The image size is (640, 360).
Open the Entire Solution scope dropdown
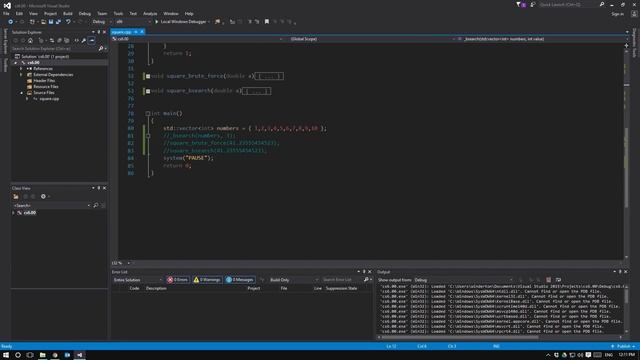click(x=138, y=280)
